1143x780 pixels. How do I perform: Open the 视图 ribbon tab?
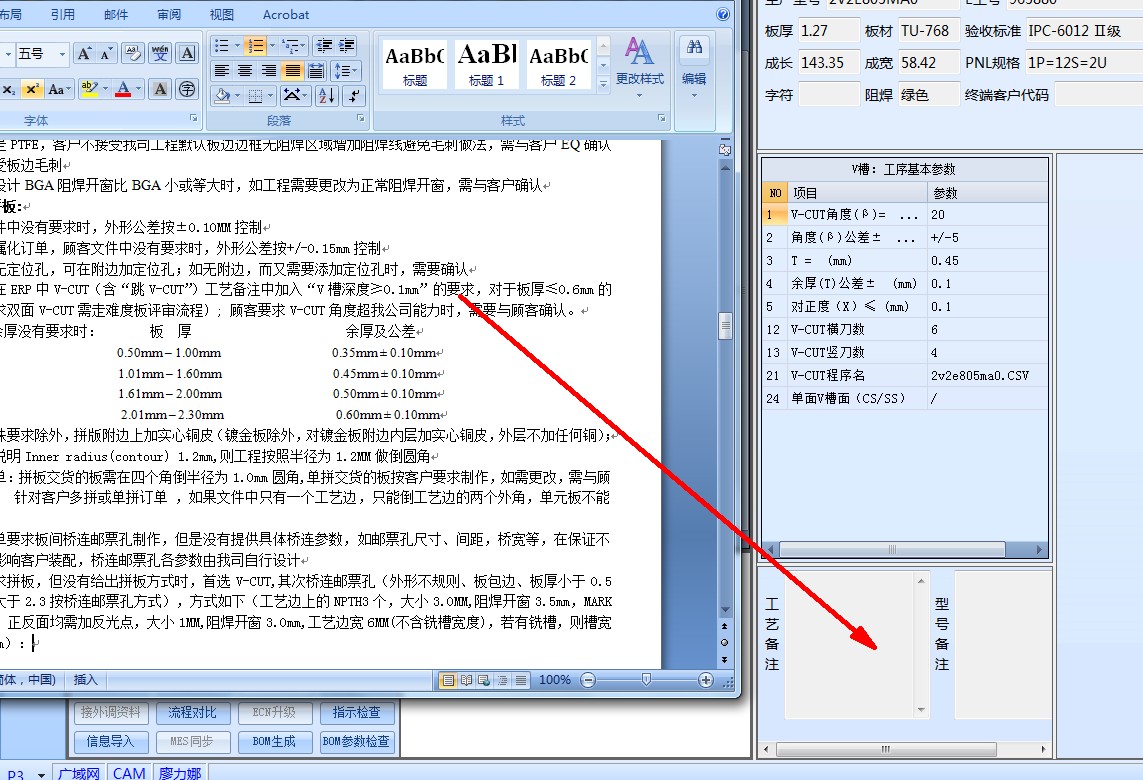tap(222, 15)
